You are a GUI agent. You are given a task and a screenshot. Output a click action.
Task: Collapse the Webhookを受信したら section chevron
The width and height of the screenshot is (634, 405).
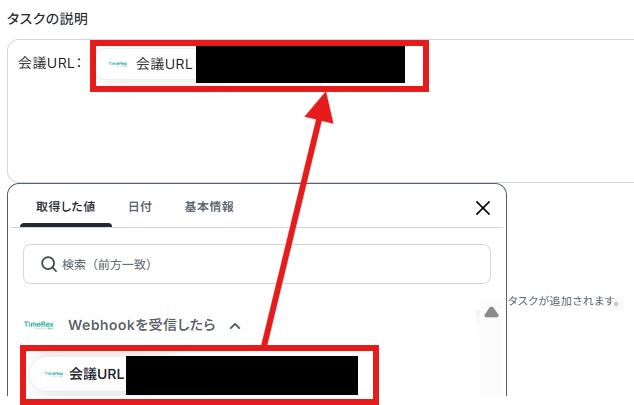pyautogui.click(x=235, y=326)
